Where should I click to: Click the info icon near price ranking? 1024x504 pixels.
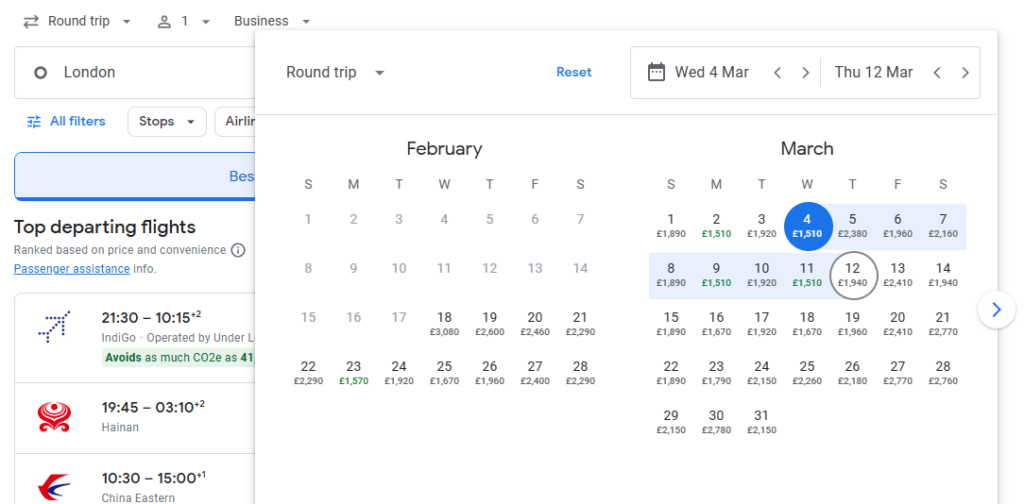[x=238, y=250]
